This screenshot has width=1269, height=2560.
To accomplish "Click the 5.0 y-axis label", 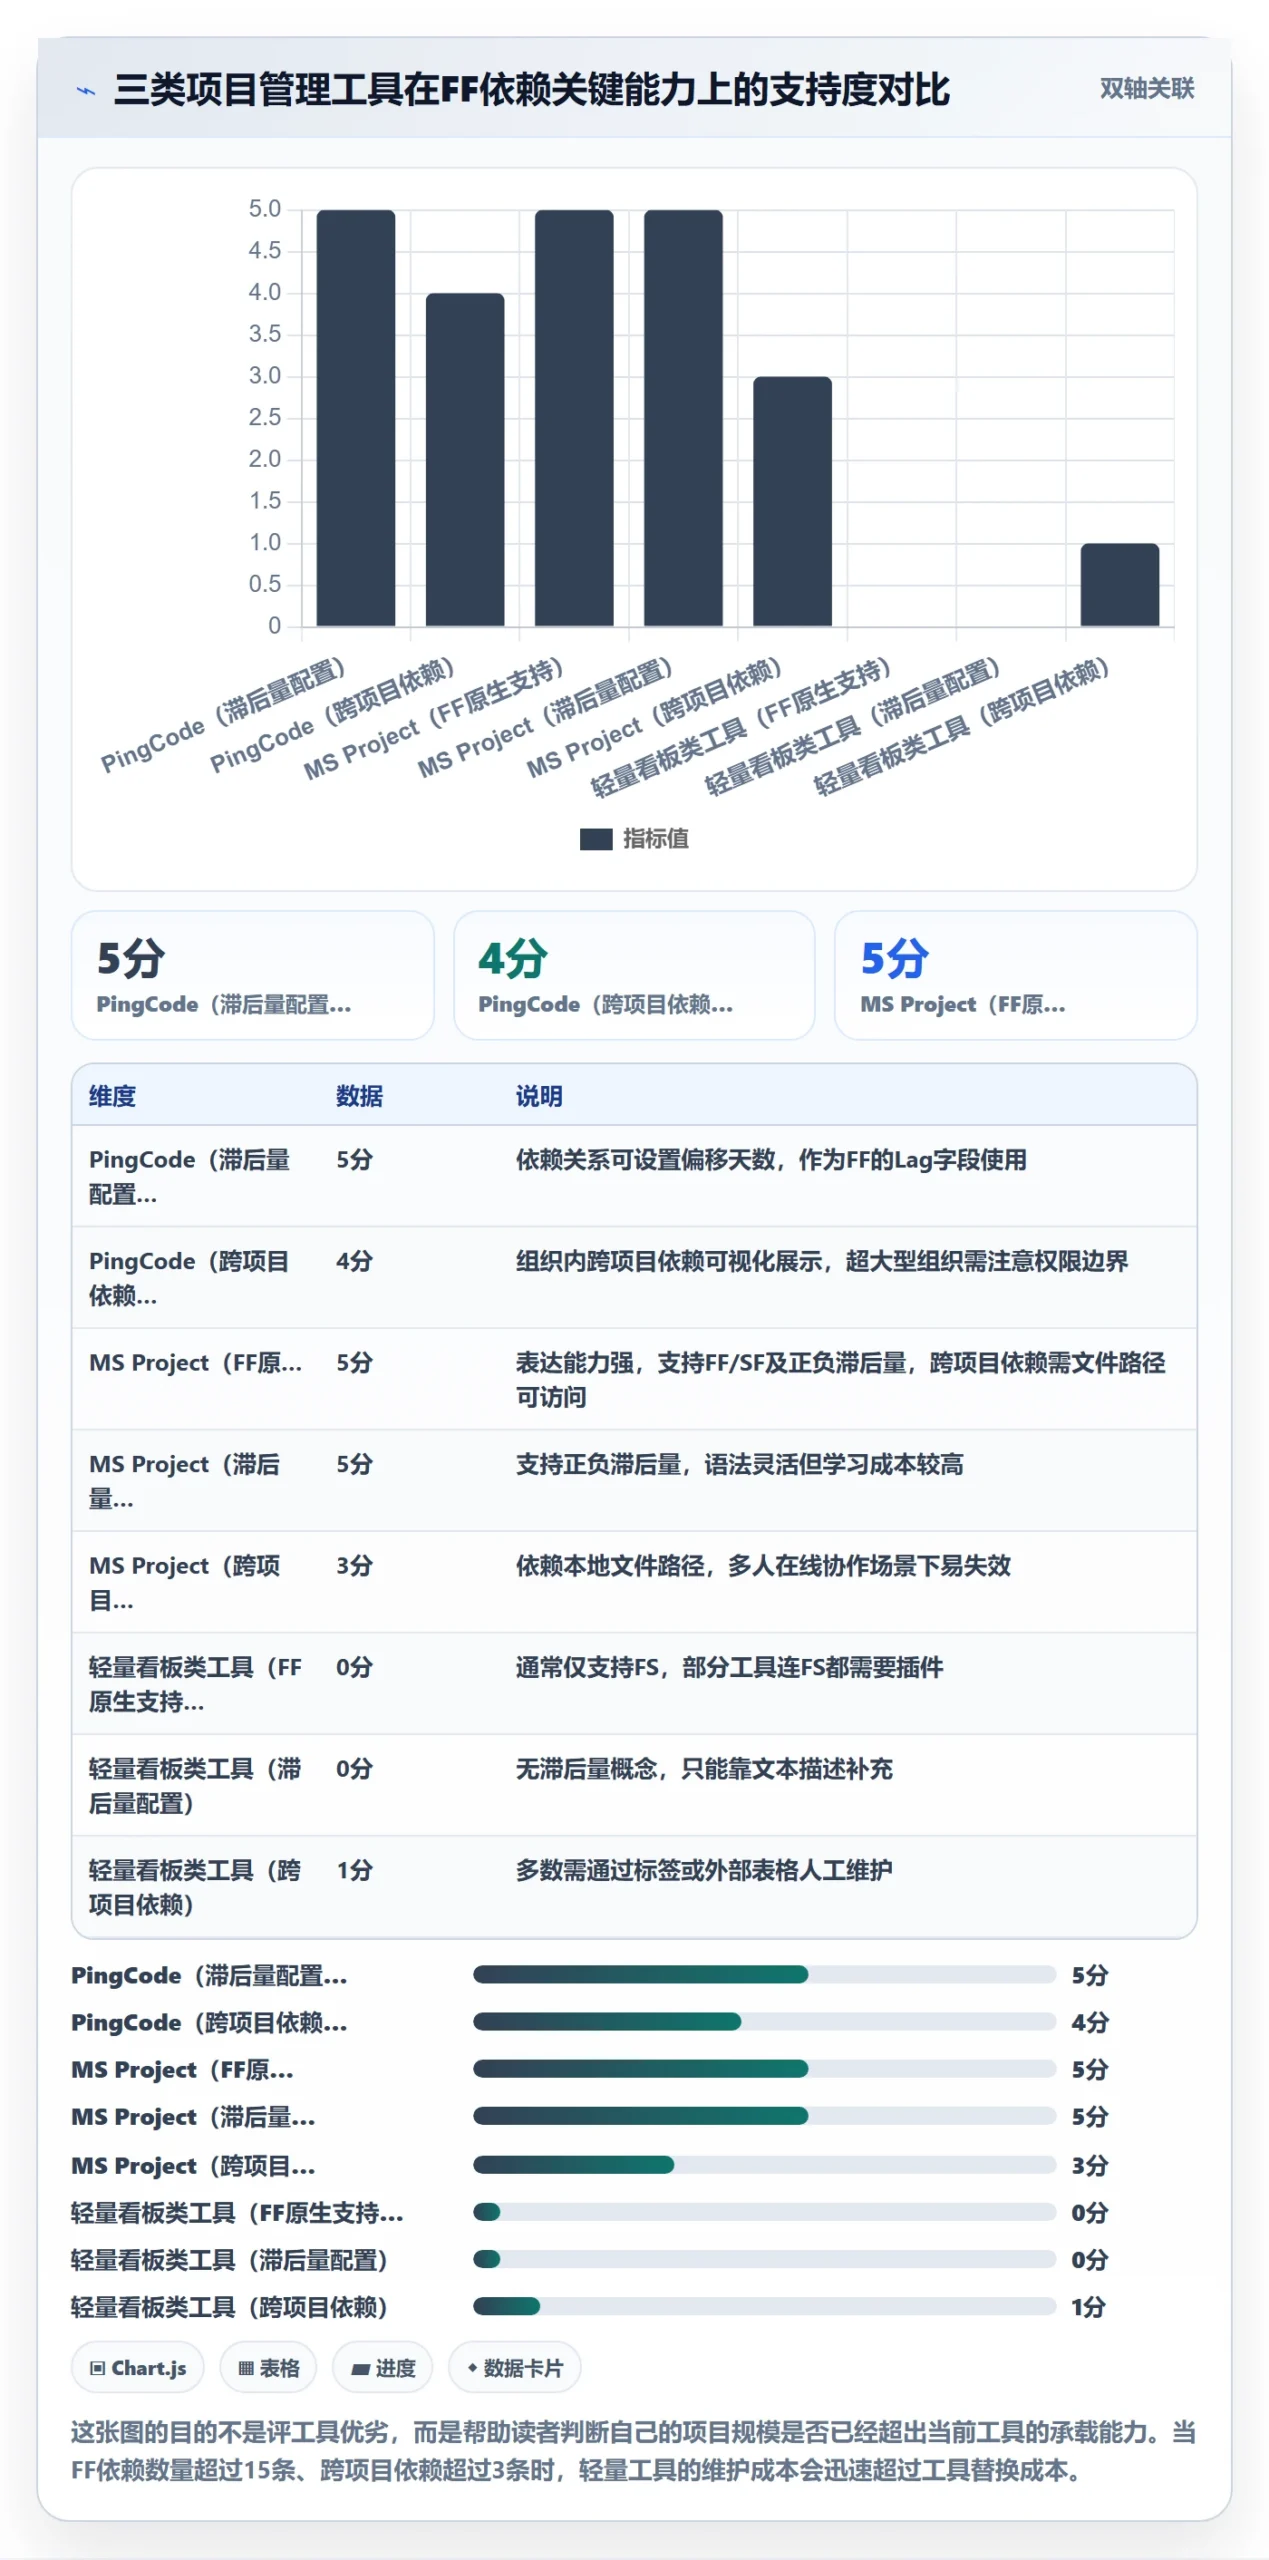I will click(x=265, y=209).
